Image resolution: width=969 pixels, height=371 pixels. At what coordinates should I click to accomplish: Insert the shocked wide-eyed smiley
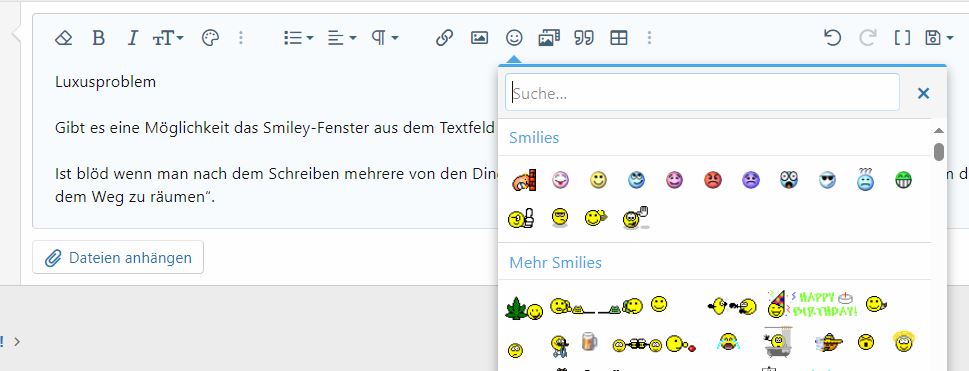click(x=789, y=180)
